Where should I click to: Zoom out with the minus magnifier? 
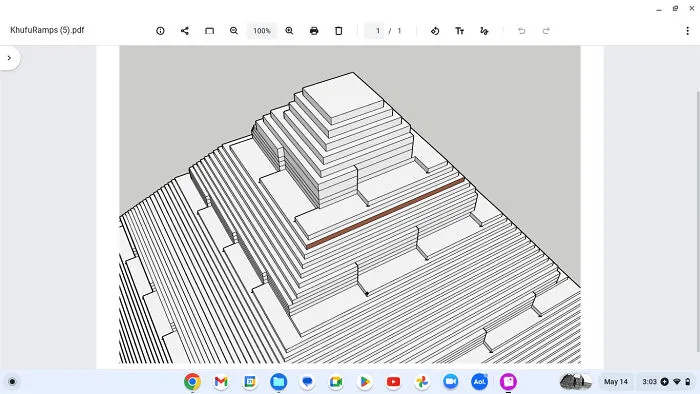click(x=234, y=31)
